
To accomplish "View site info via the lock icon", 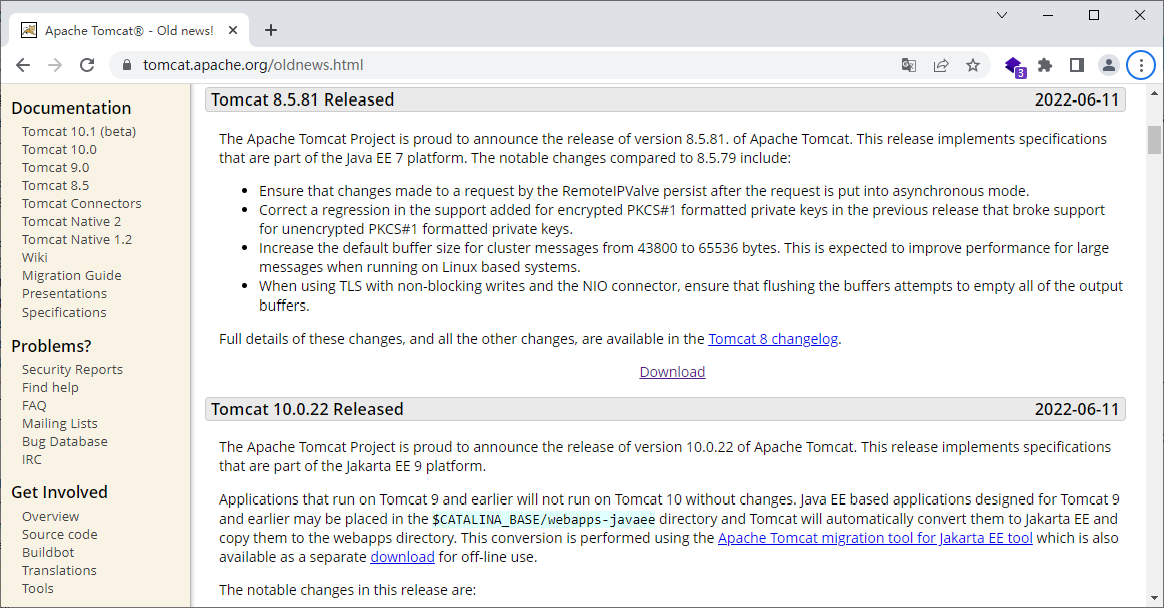I will (127, 65).
